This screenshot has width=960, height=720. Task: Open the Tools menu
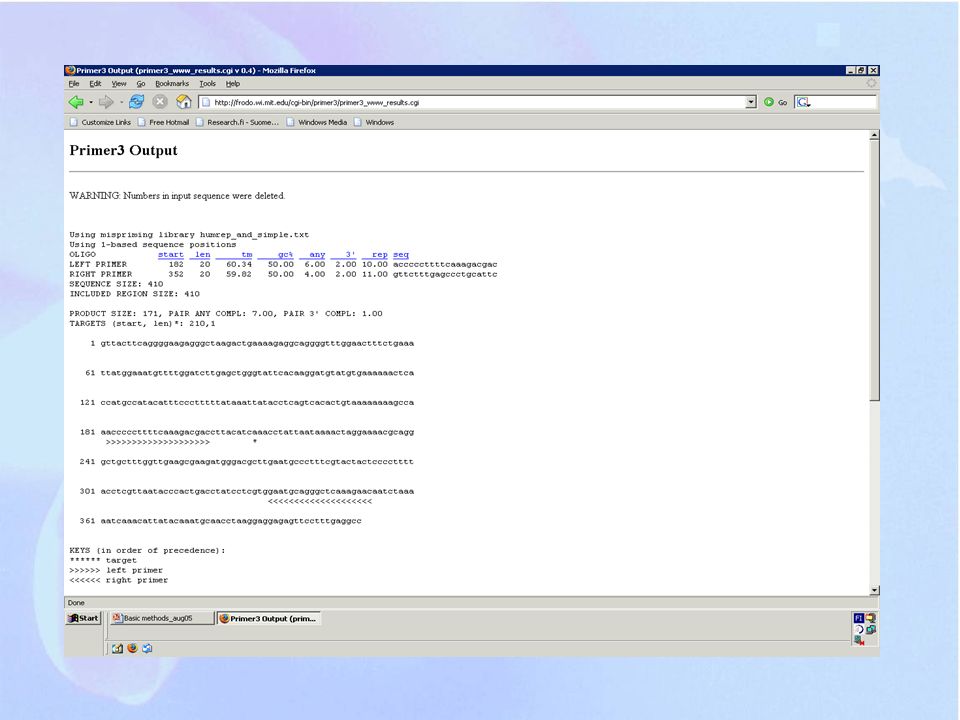coord(208,84)
